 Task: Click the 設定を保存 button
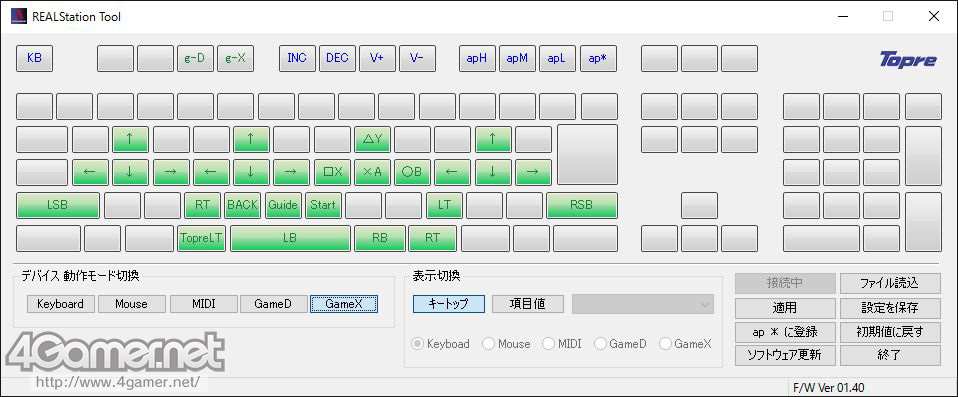tap(890, 308)
